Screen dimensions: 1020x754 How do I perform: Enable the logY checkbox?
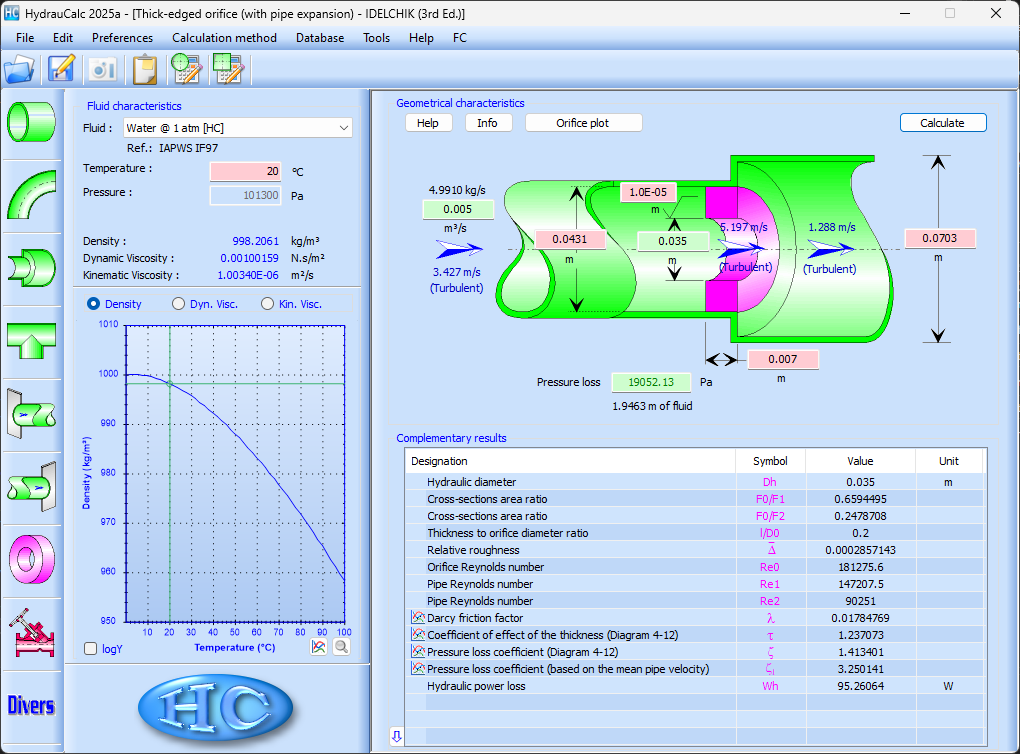click(x=92, y=649)
